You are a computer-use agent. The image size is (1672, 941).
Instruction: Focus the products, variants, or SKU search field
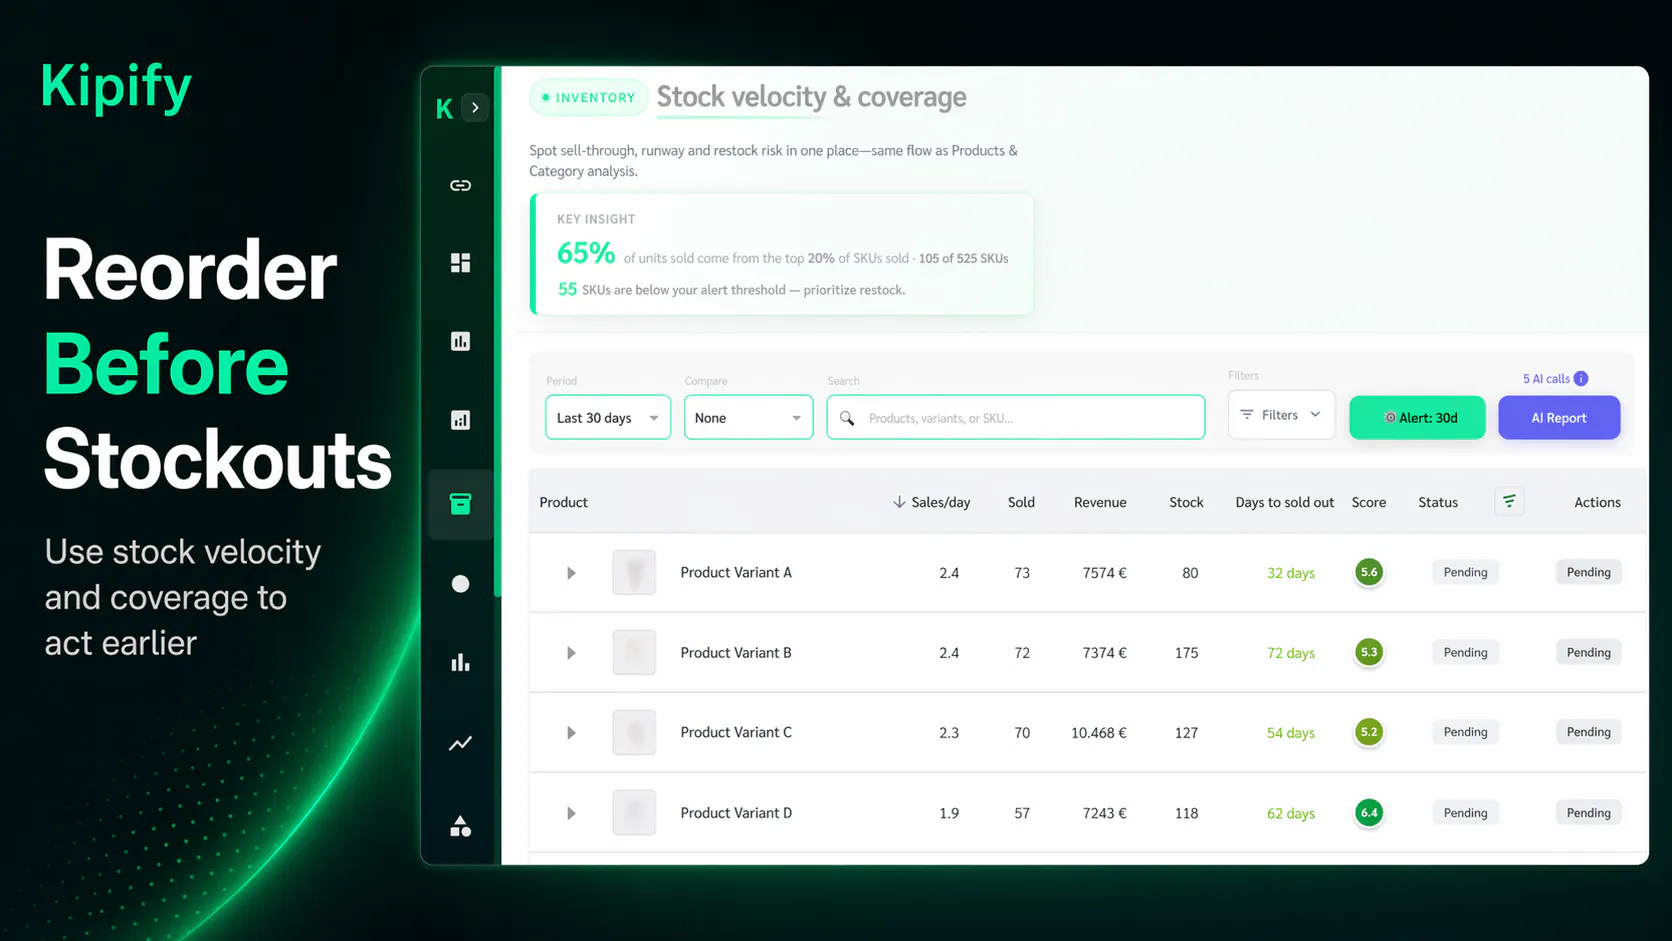tap(1016, 418)
